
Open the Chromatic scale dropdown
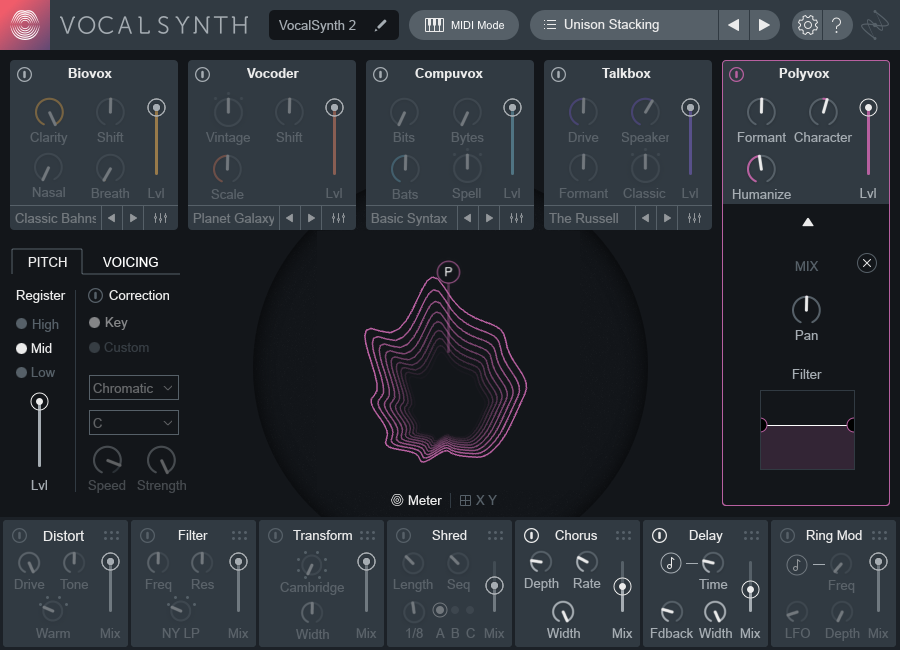coord(134,388)
